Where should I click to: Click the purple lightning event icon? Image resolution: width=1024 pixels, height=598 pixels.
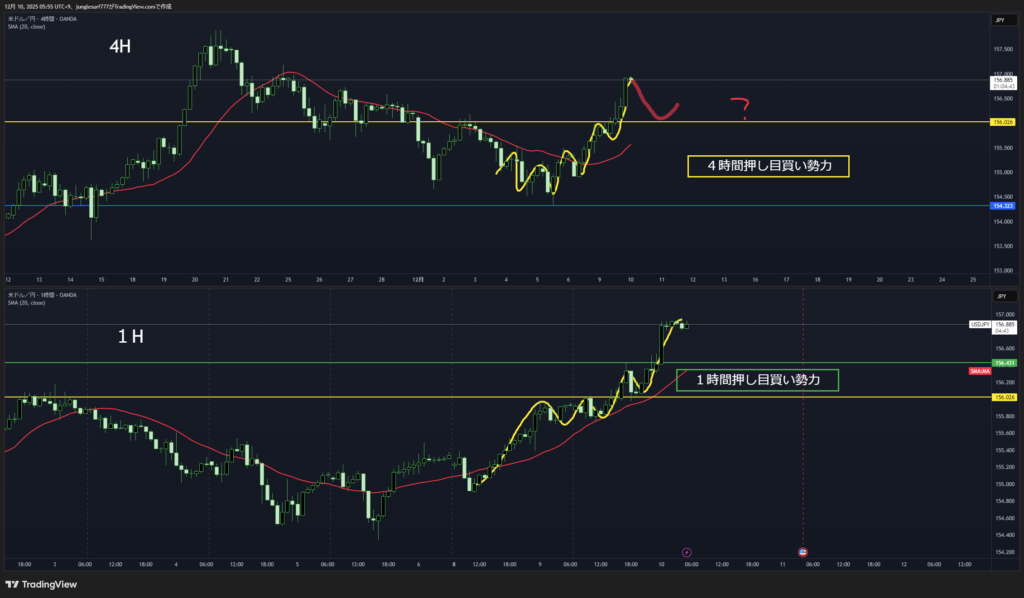click(686, 551)
